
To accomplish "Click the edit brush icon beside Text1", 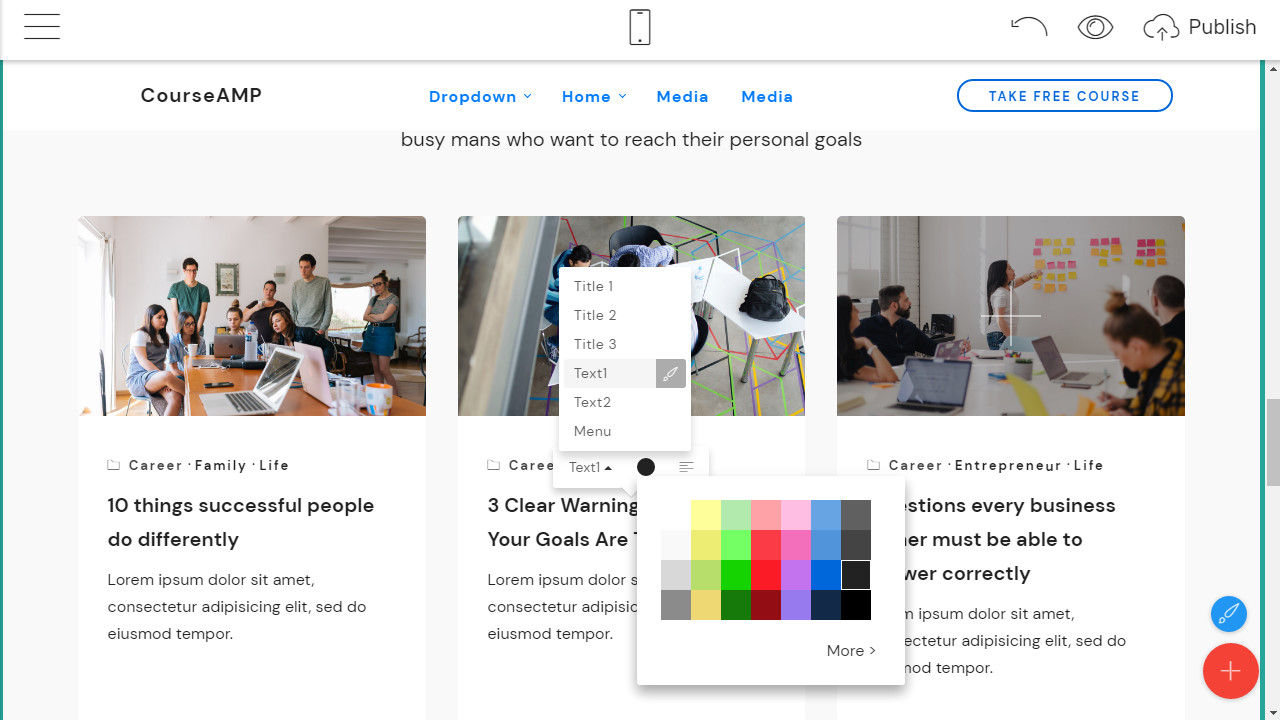I will coord(671,373).
